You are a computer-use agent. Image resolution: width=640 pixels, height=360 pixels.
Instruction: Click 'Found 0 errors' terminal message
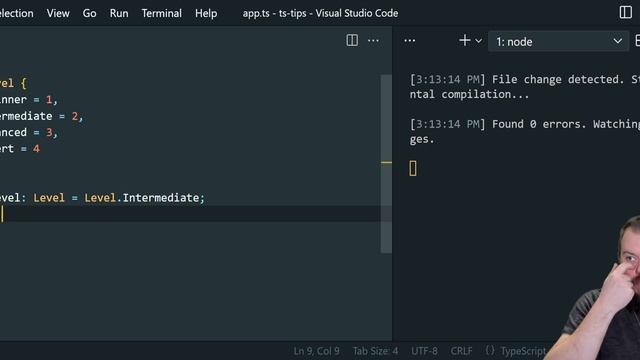tap(539, 124)
